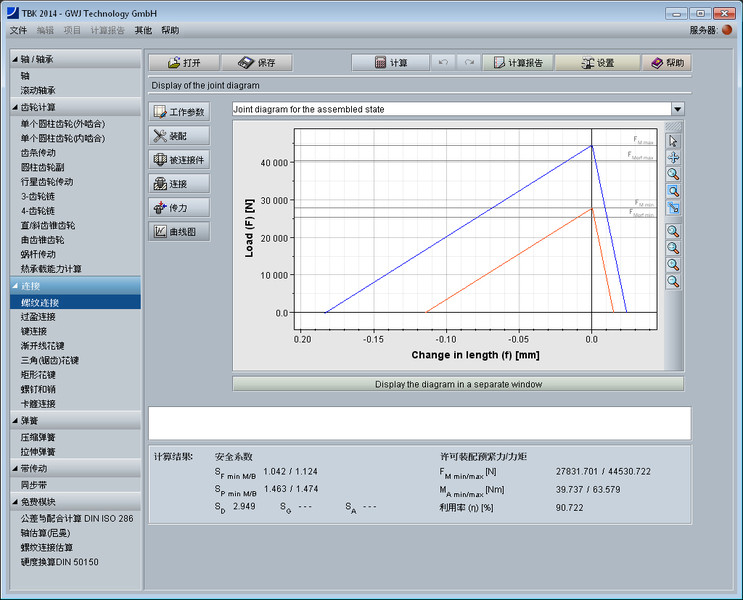This screenshot has width=743, height=600.
Task: Click Display the diagram in a separate window
Action: tap(458, 384)
